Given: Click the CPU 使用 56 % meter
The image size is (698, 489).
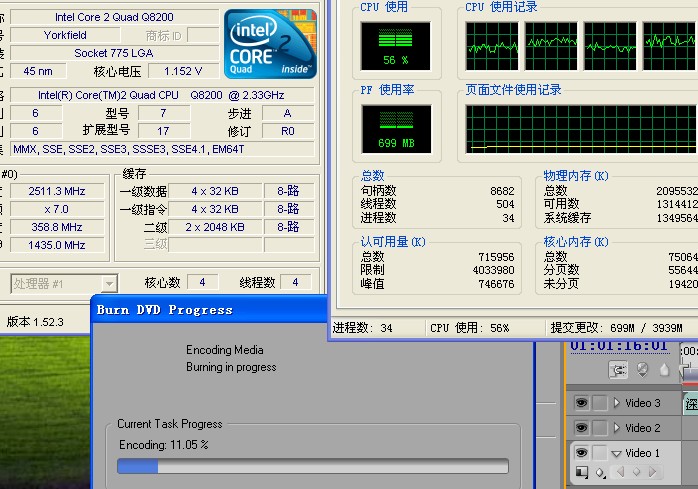Looking at the screenshot, I should pyautogui.click(x=396, y=46).
